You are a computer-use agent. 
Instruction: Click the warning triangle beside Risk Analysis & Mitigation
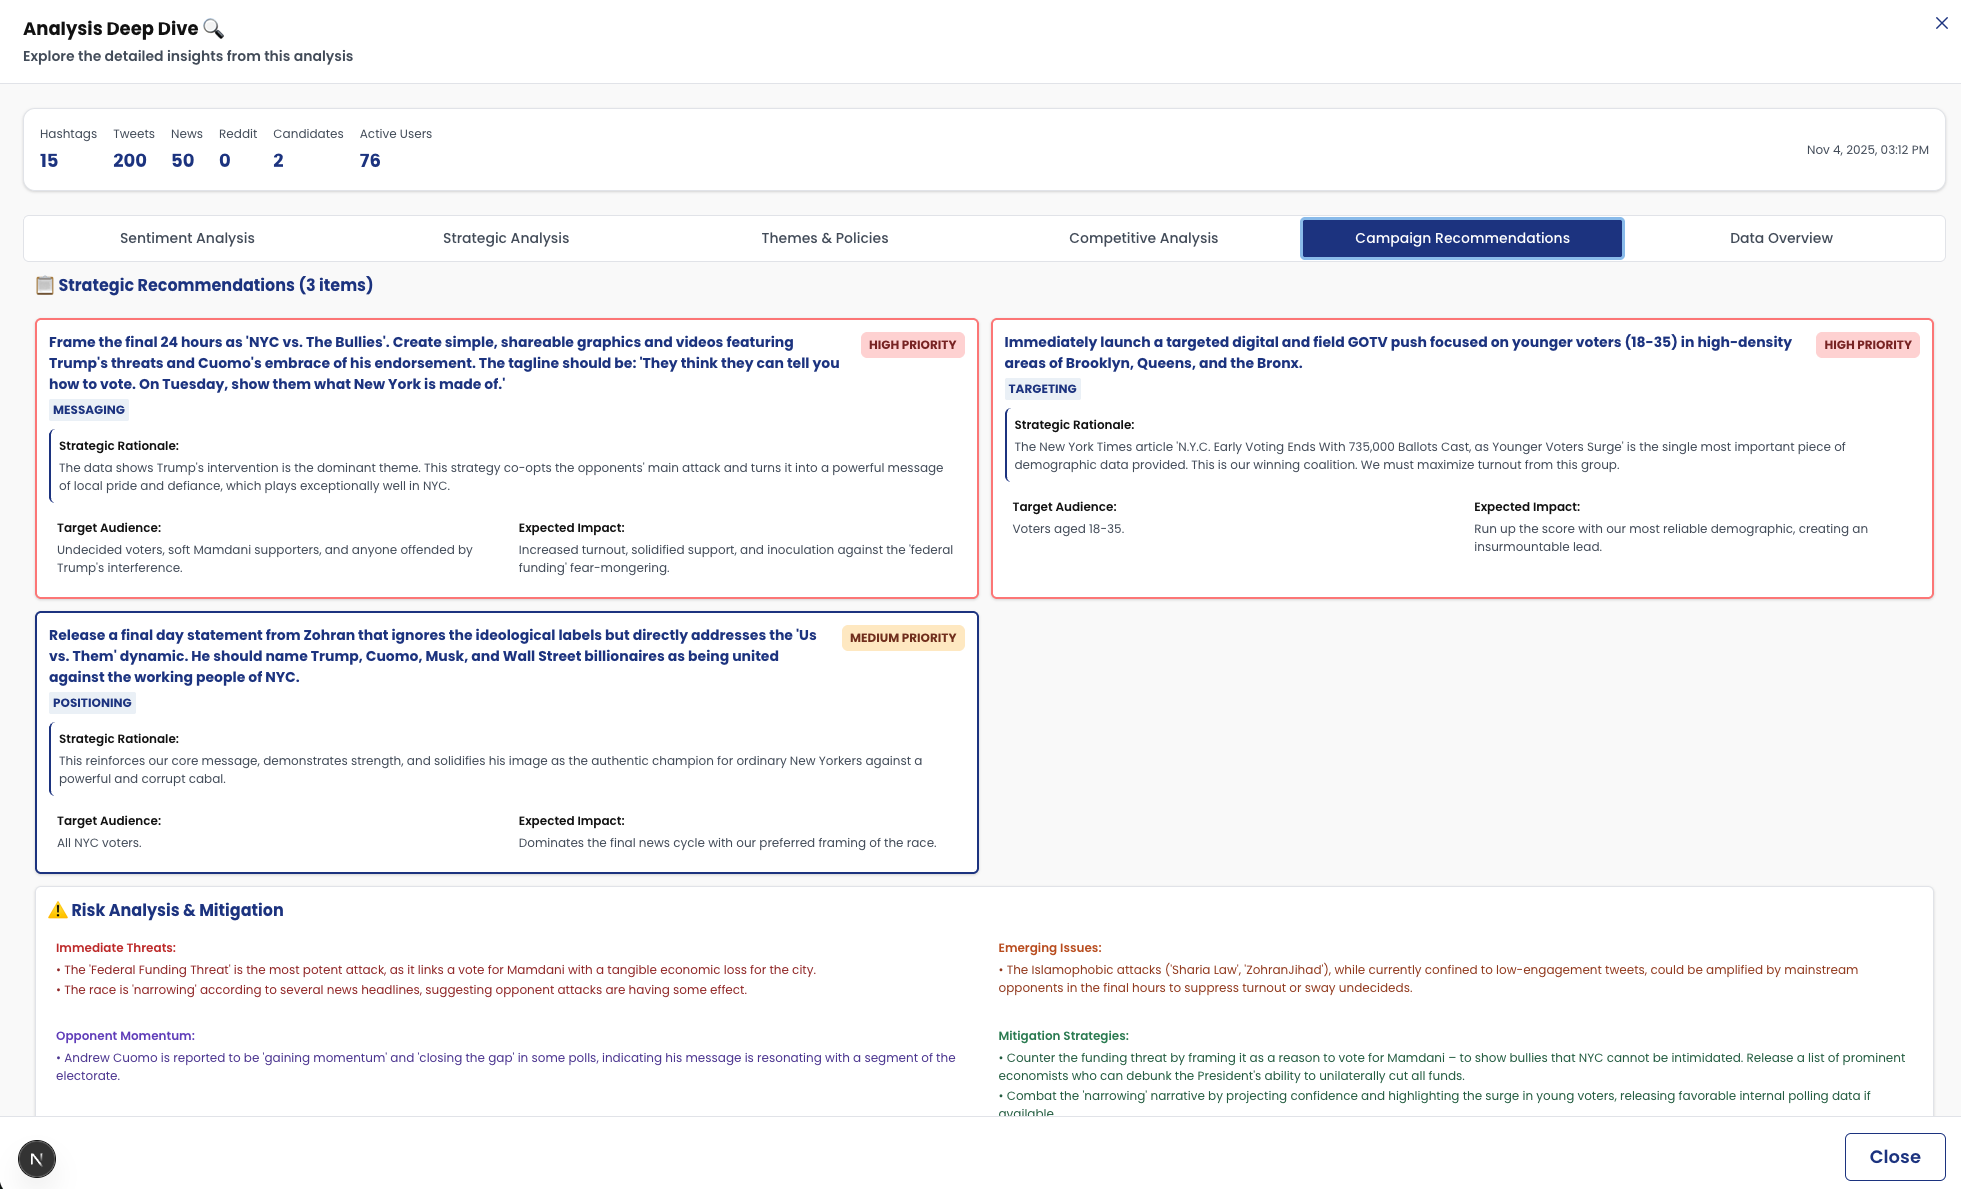pyautogui.click(x=58, y=909)
